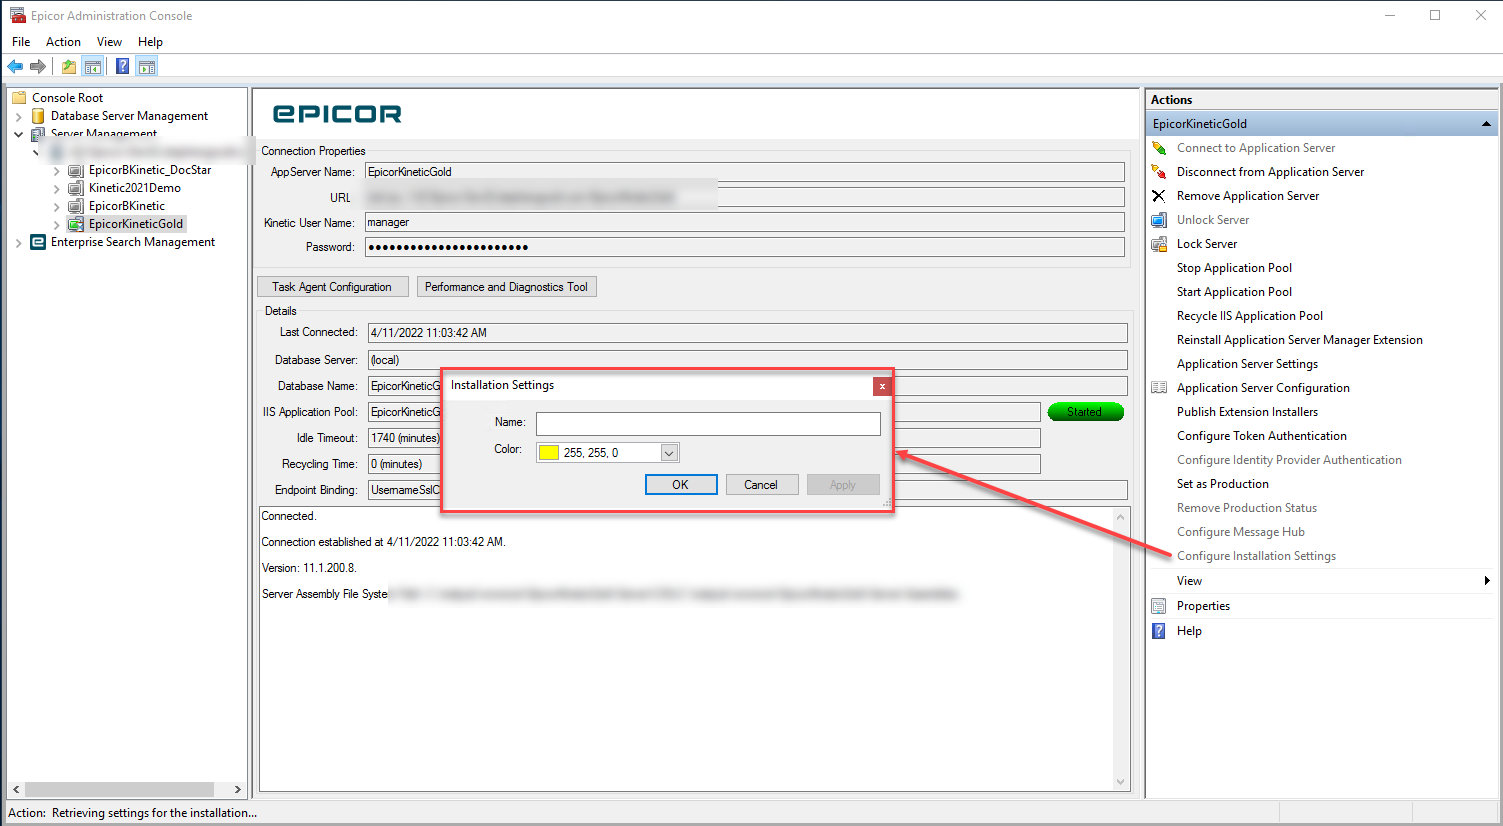Expand Database Server Management node
This screenshot has height=826, width=1503.
[x=18, y=116]
